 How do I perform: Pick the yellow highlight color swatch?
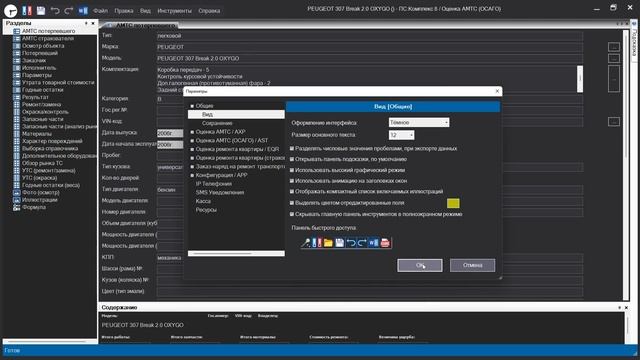point(453,203)
